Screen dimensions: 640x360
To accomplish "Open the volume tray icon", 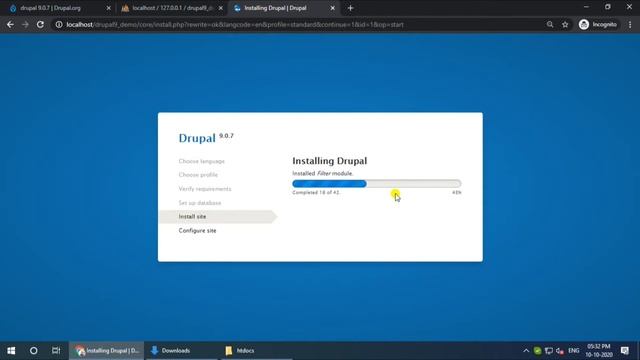I will point(560,351).
